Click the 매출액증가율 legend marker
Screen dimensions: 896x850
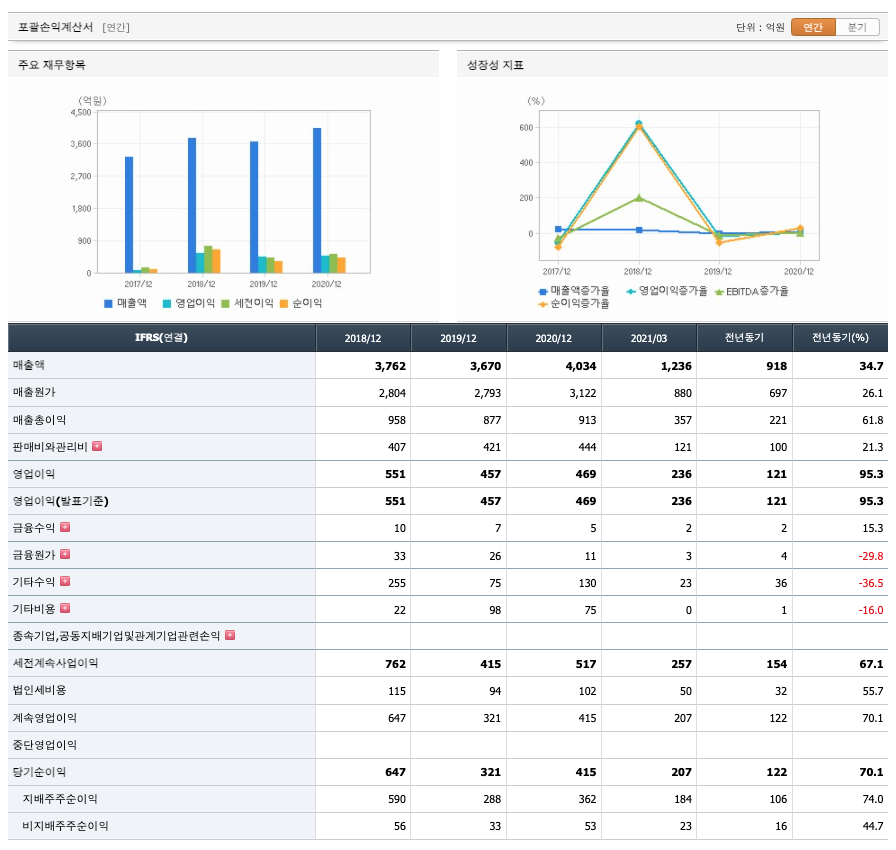(x=543, y=291)
